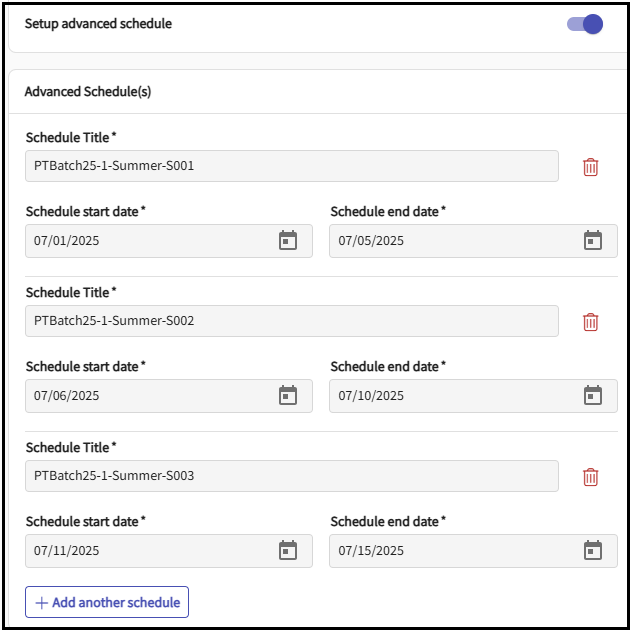Edit the PTBatch25-1-Summer-S001 title field
The height and width of the screenshot is (630, 630).
point(290,166)
